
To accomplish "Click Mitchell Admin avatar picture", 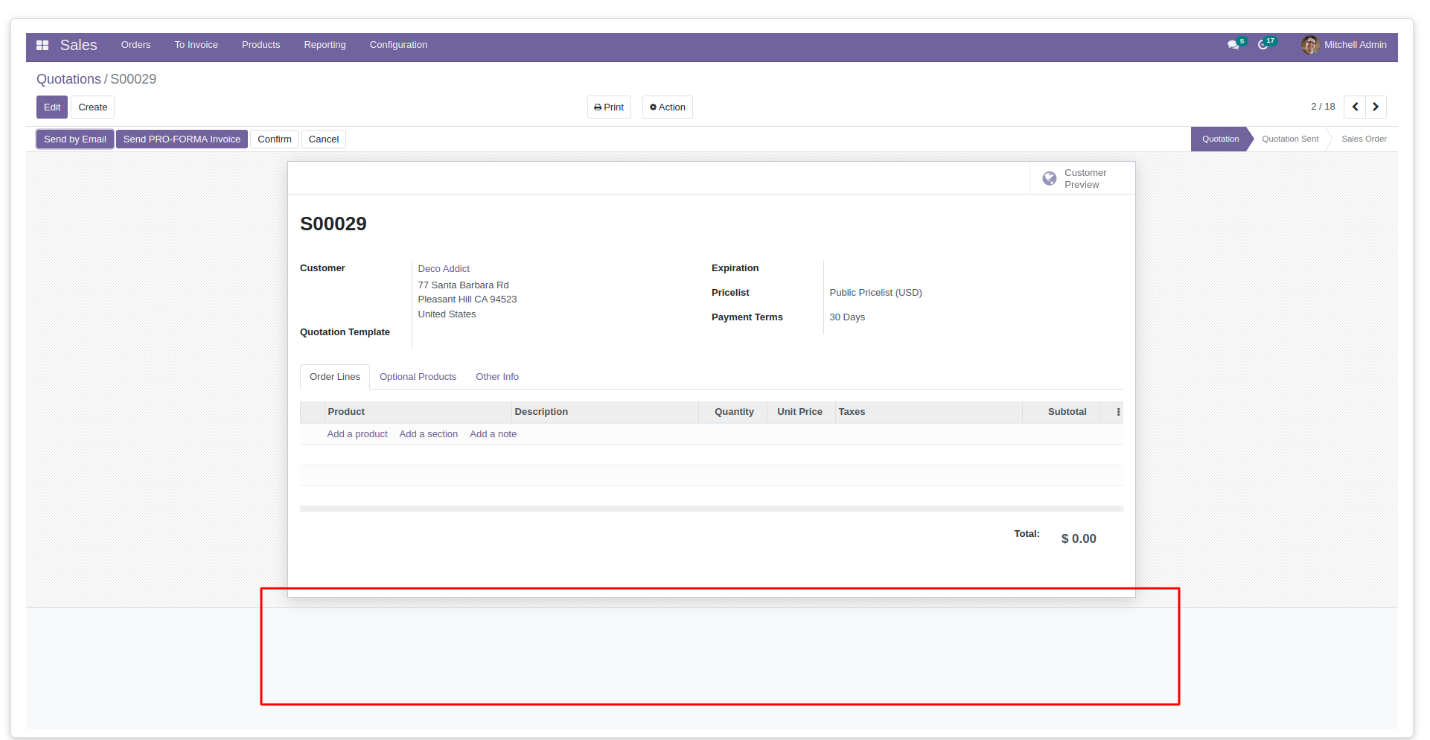I will (x=1310, y=45).
